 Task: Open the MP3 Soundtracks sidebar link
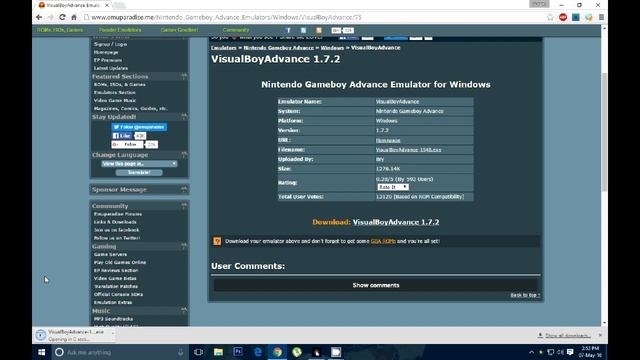coord(113,319)
